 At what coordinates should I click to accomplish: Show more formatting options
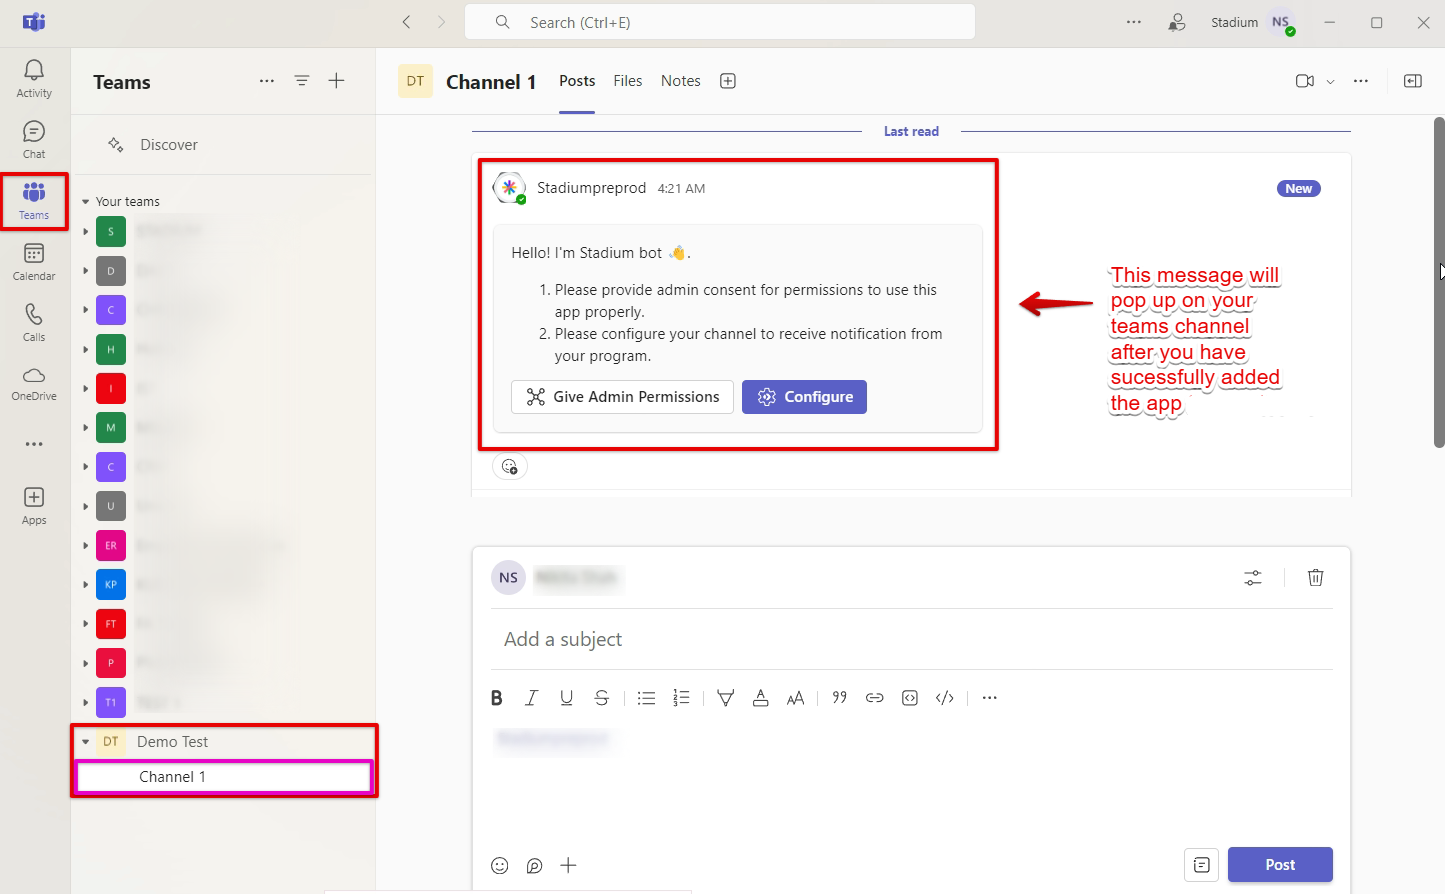pyautogui.click(x=989, y=698)
